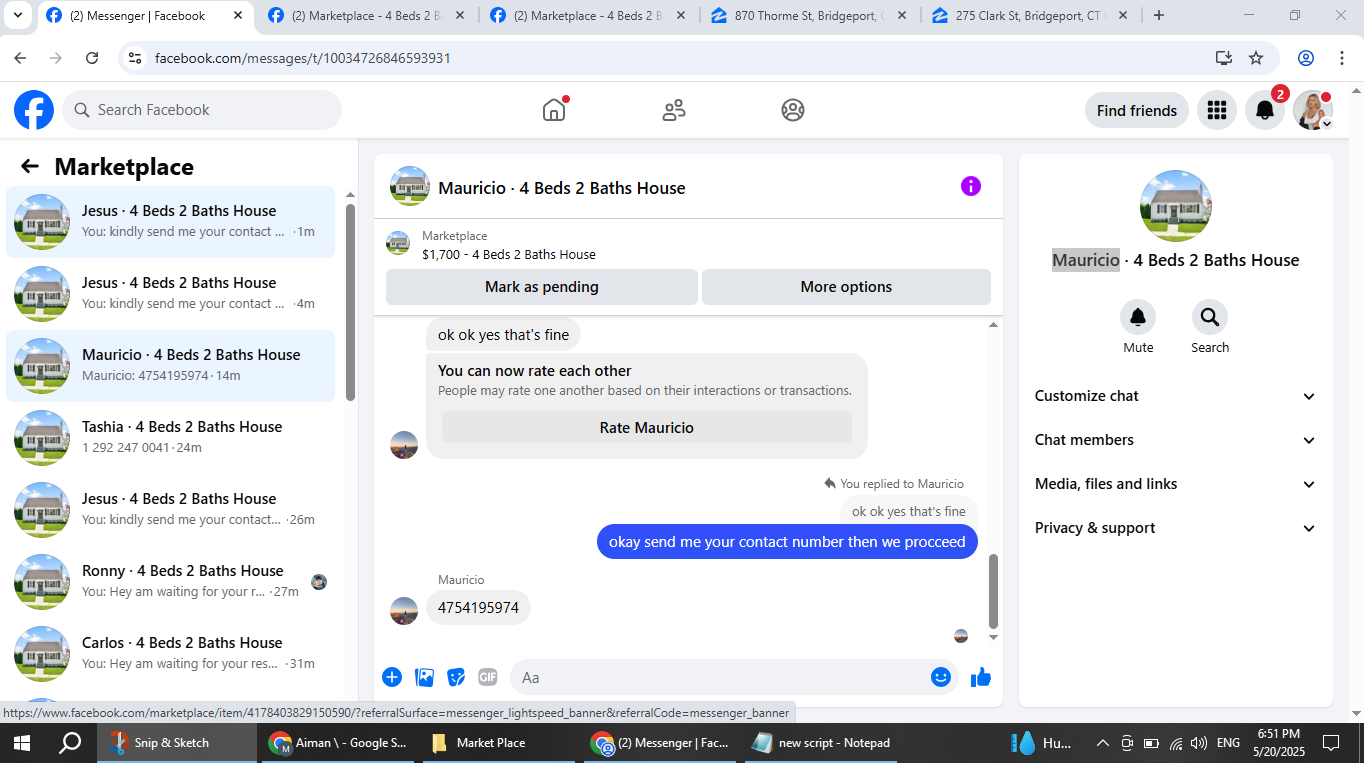Open a new browser tab
1364x763 pixels.
coord(1159,15)
